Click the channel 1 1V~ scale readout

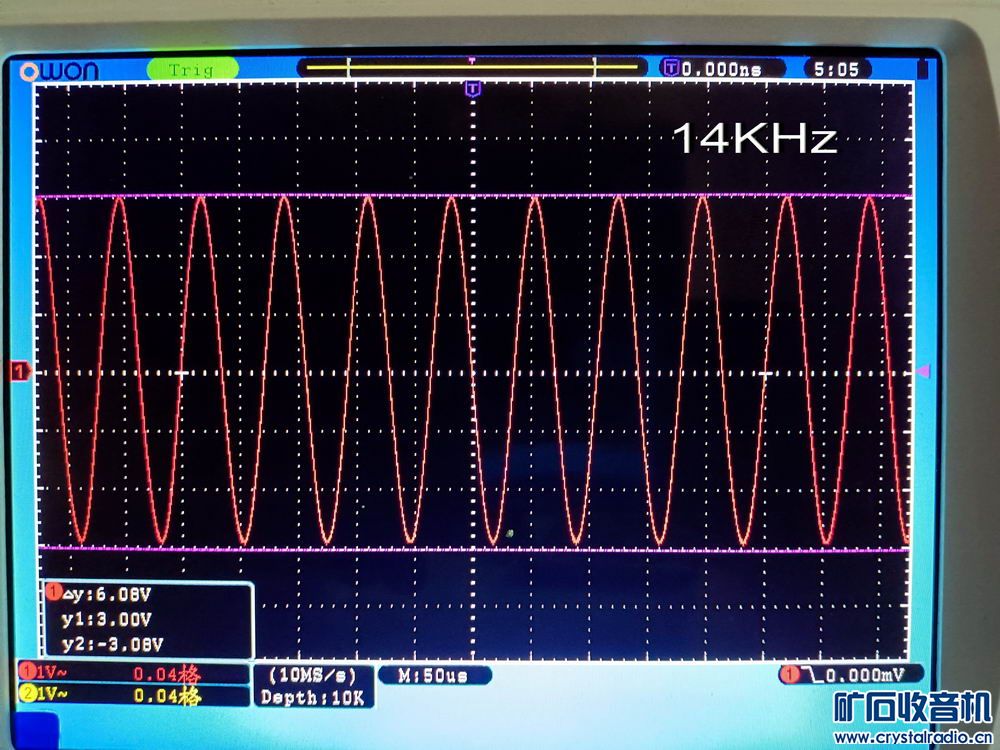point(52,672)
